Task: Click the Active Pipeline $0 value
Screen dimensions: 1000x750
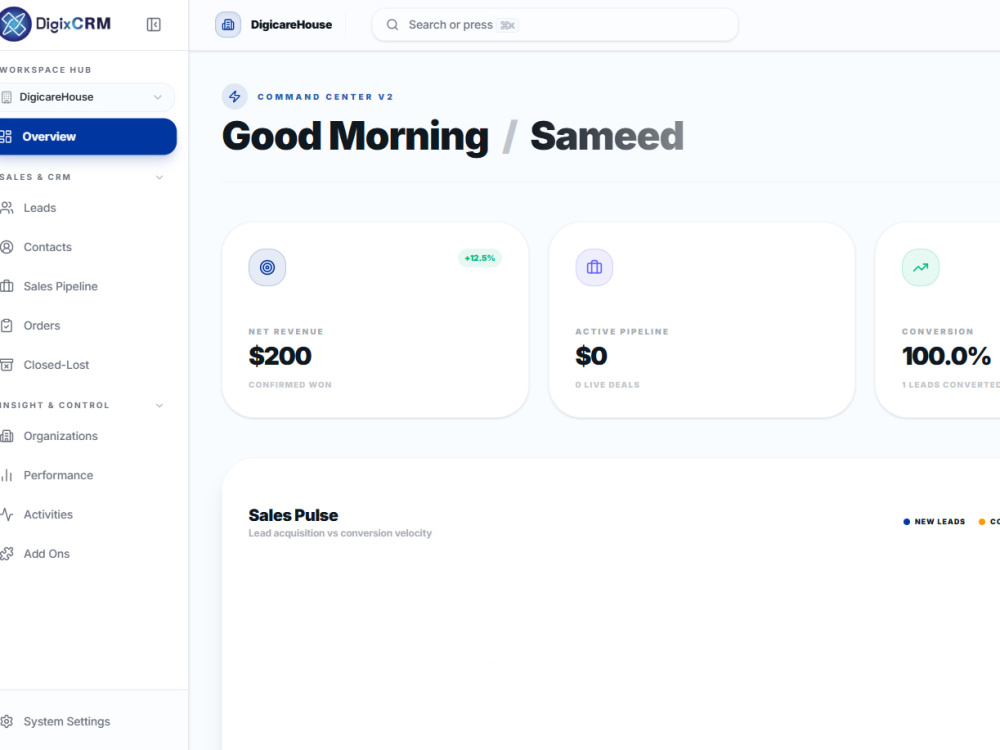Action: [x=591, y=356]
